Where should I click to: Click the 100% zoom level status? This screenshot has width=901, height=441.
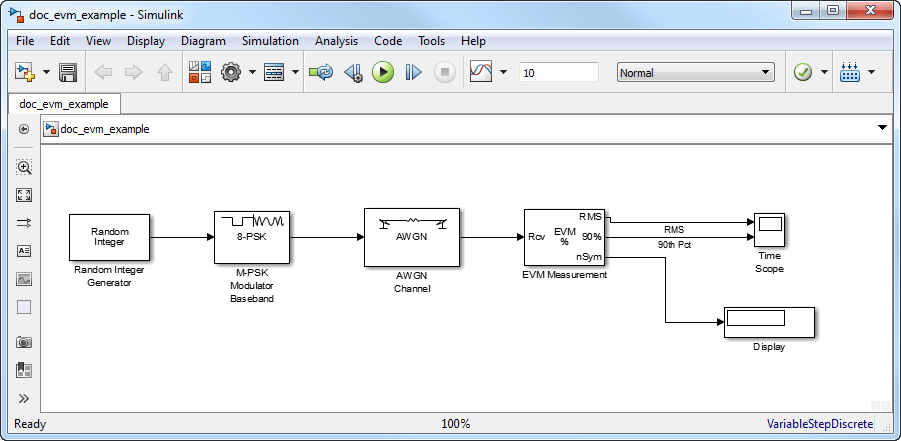456,424
